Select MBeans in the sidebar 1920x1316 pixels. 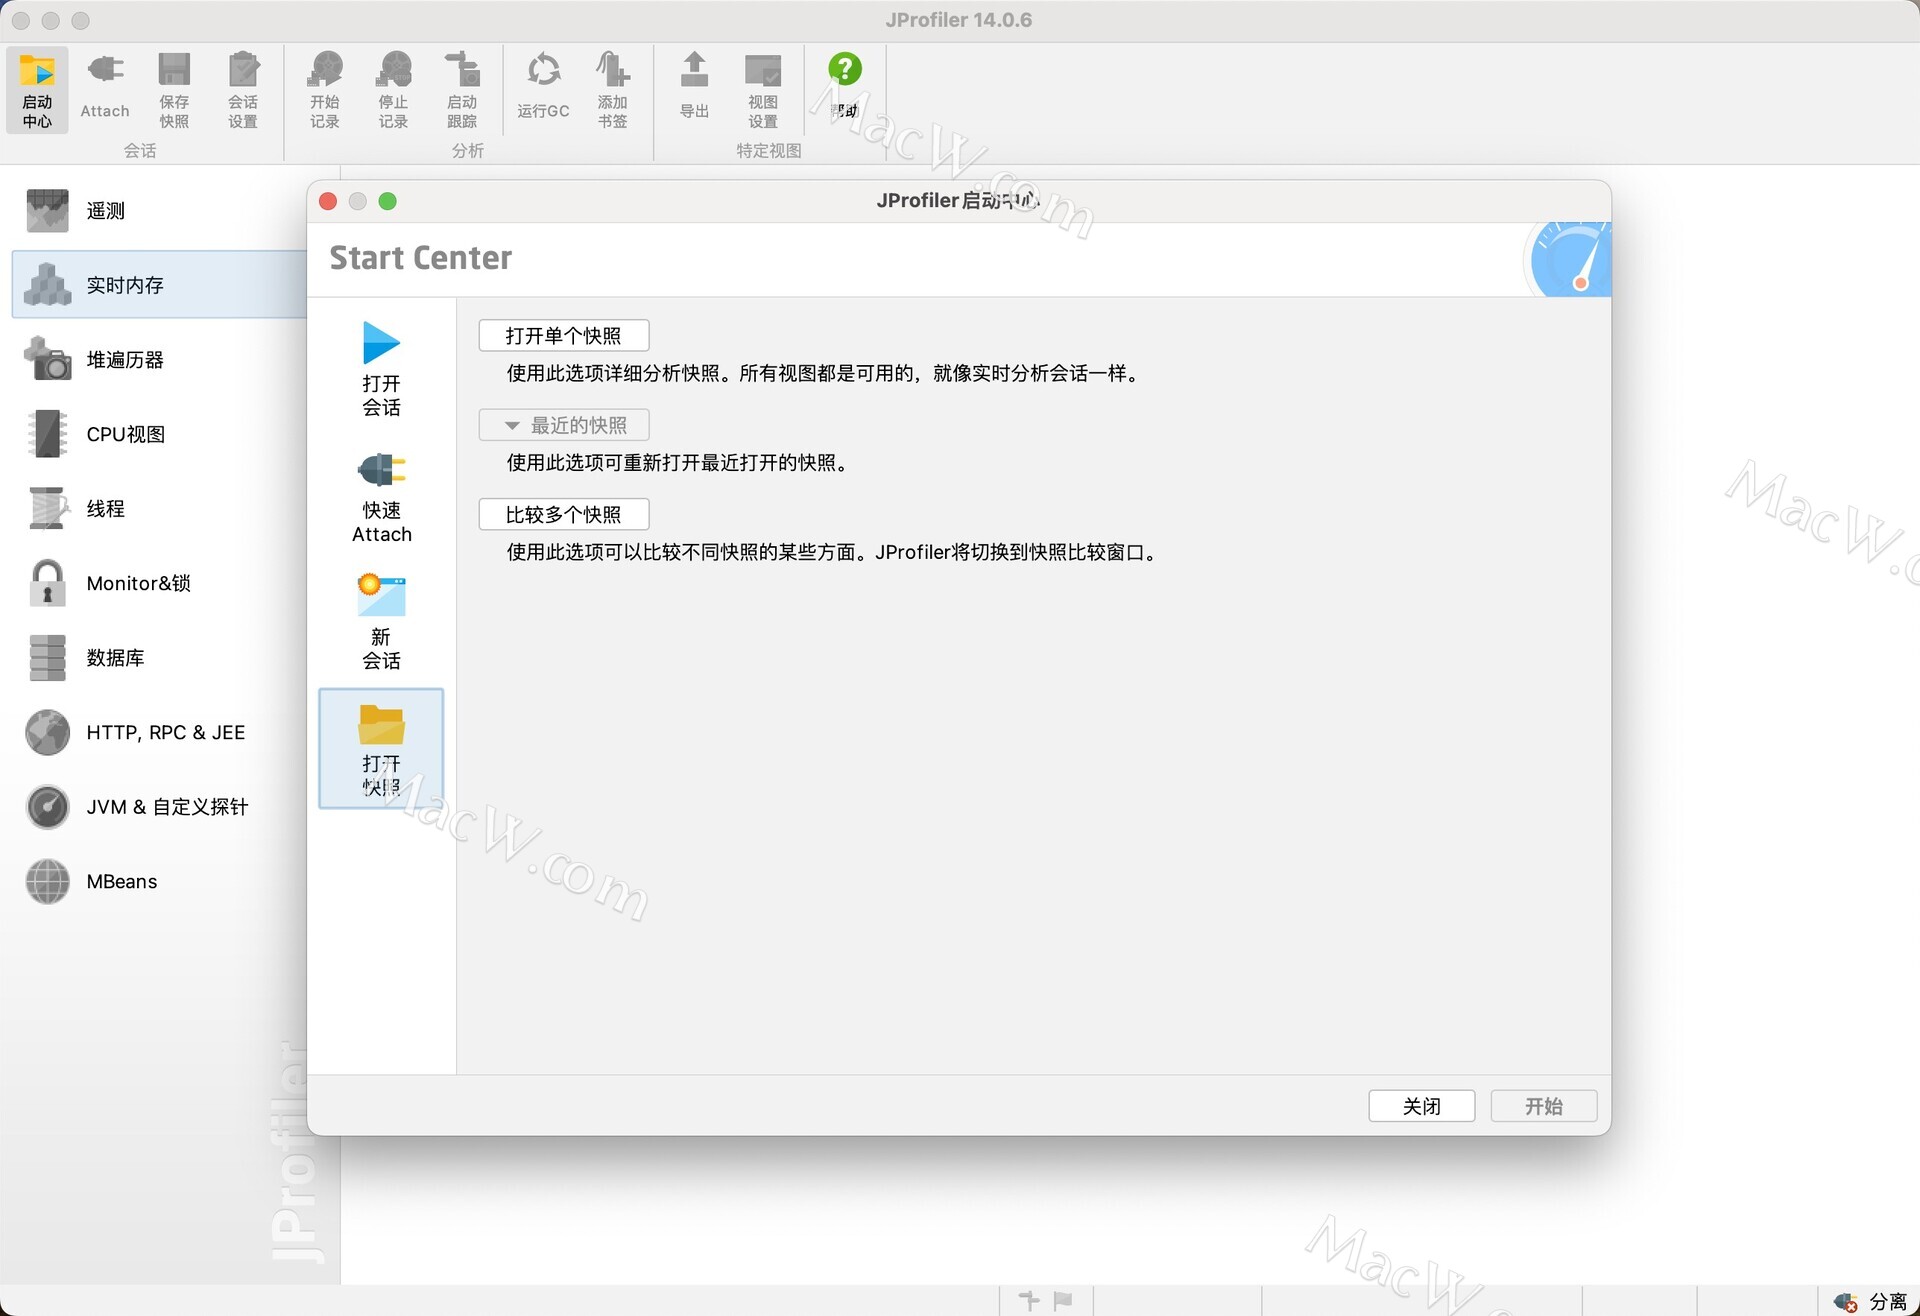coord(160,881)
